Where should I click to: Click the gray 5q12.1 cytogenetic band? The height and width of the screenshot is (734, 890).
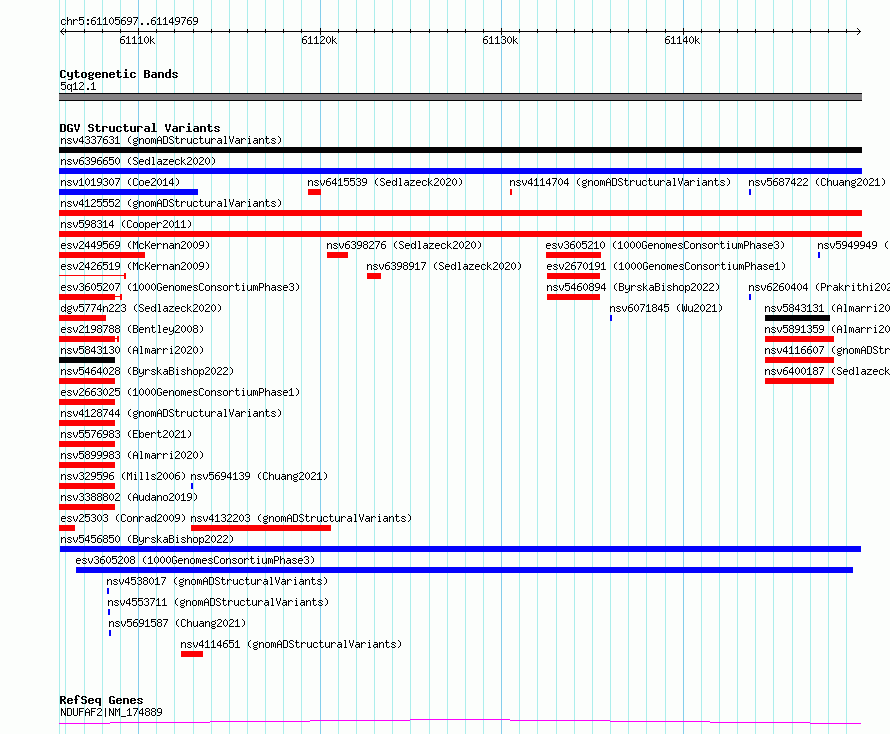coord(460,97)
